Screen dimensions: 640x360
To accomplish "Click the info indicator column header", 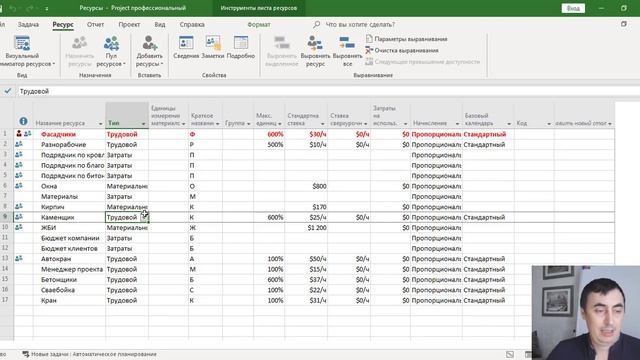I will 23,121.
